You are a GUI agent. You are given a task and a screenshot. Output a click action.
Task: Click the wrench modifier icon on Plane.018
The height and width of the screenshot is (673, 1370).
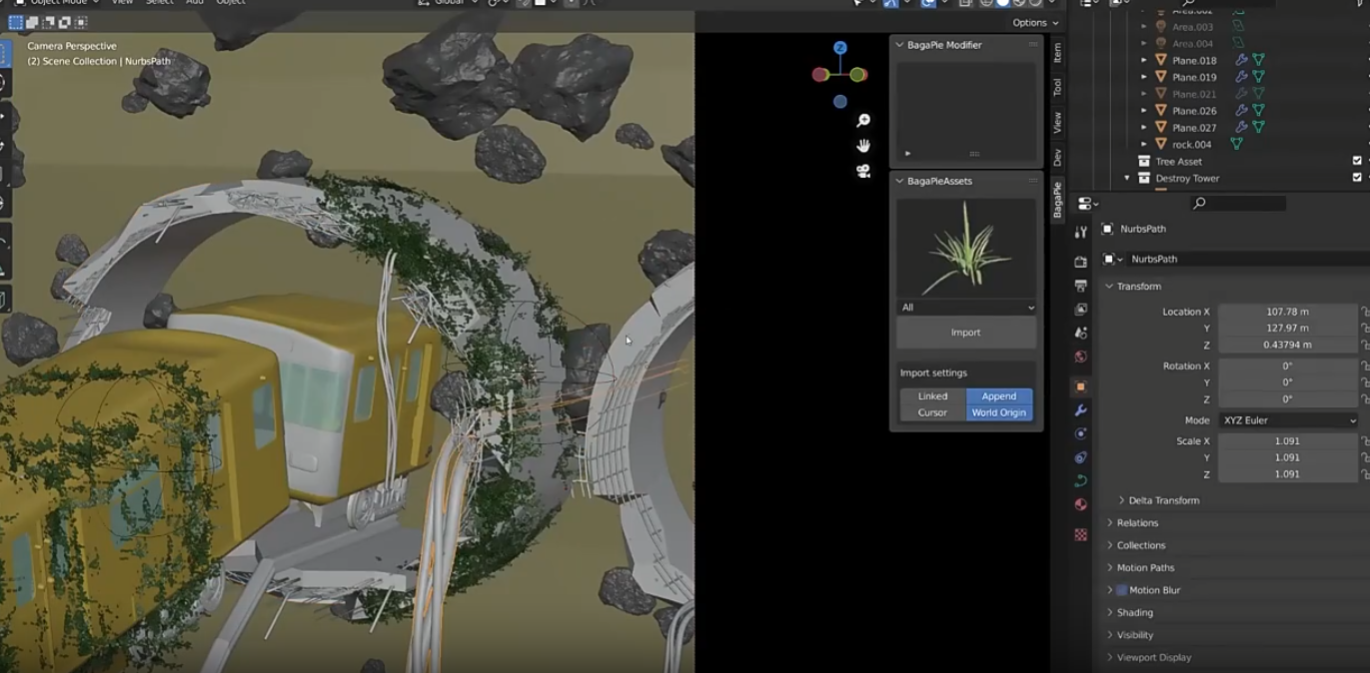pos(1241,60)
